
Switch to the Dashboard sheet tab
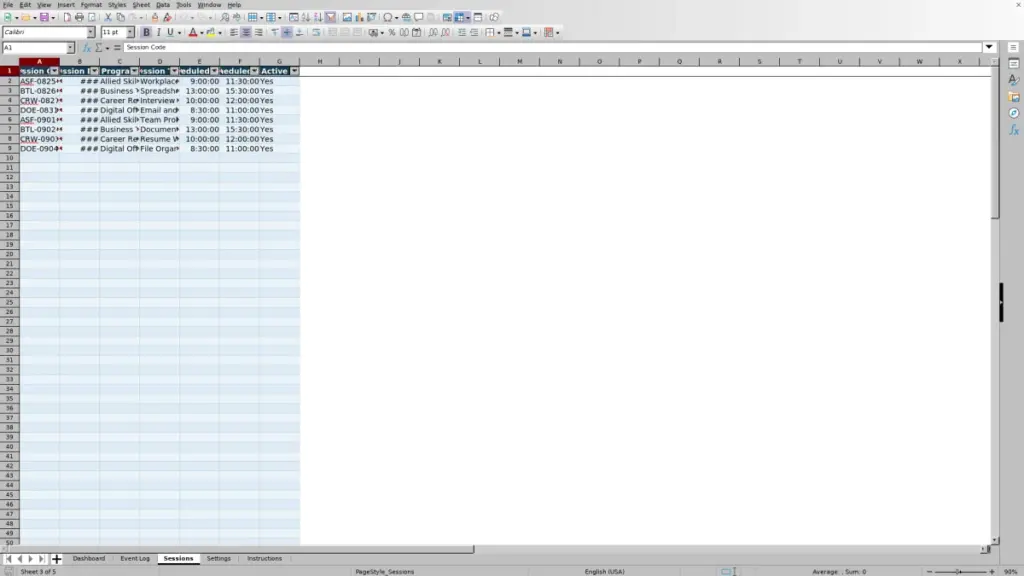click(89, 558)
